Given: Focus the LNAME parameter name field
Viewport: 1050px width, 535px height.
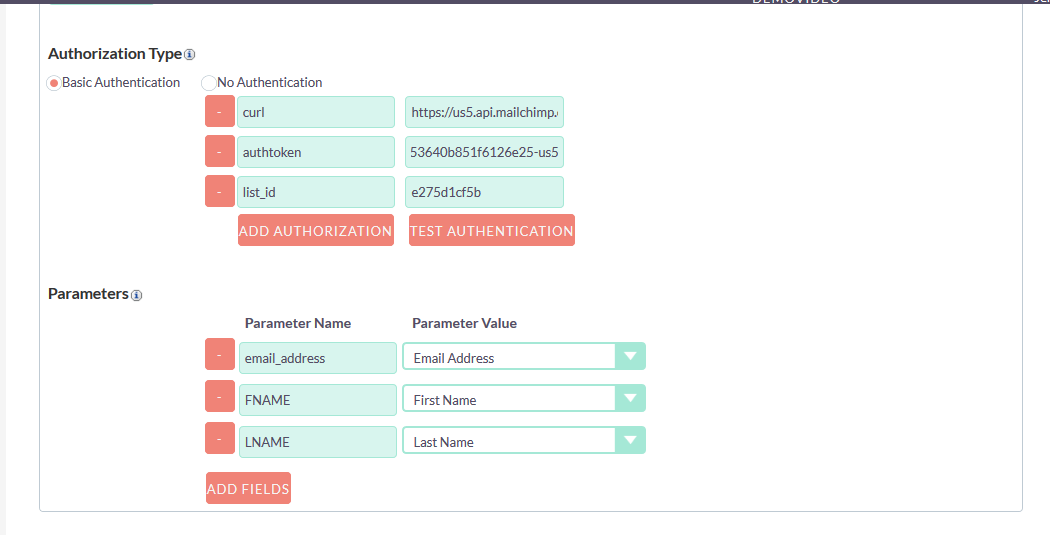Looking at the screenshot, I should coord(318,442).
